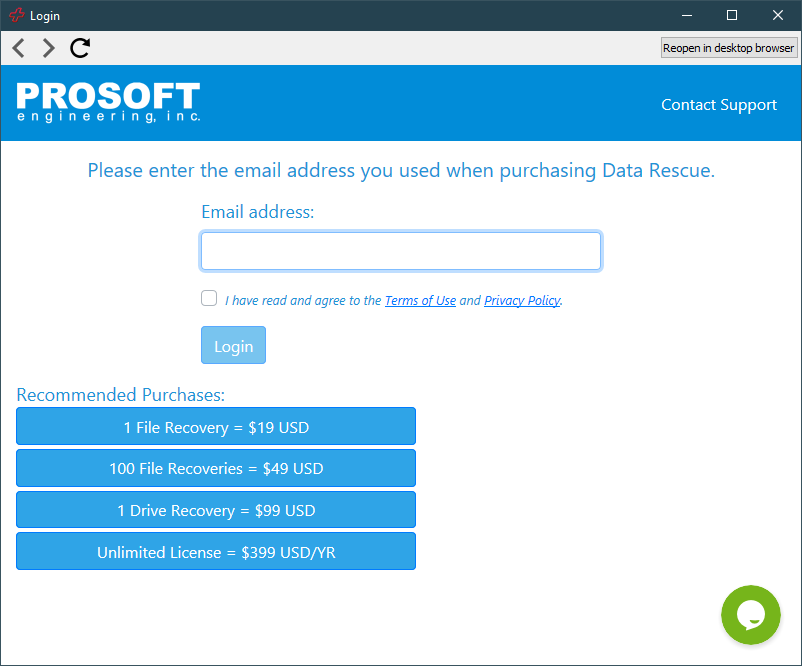The image size is (802, 666).
Task: Tick the agree to terms checkbox
Action: 209,298
